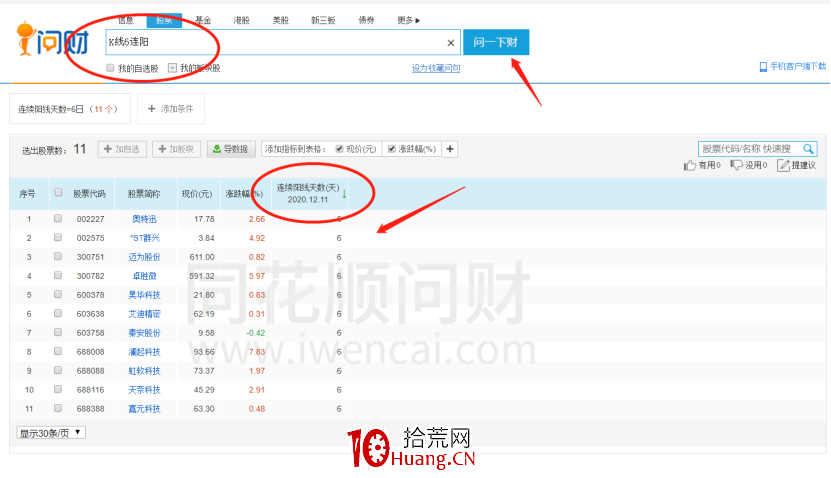Click the thumbs-up 有用 icon
Viewport: 831px width, 478px height.
tap(689, 165)
